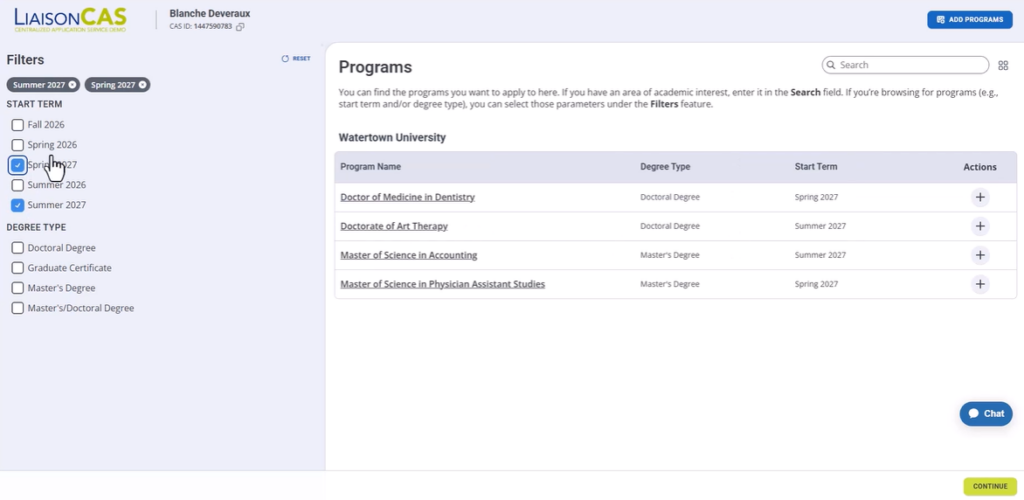Screen dimensions: 1024x500
Task: Click the Watertown University heading
Action: pos(392,138)
